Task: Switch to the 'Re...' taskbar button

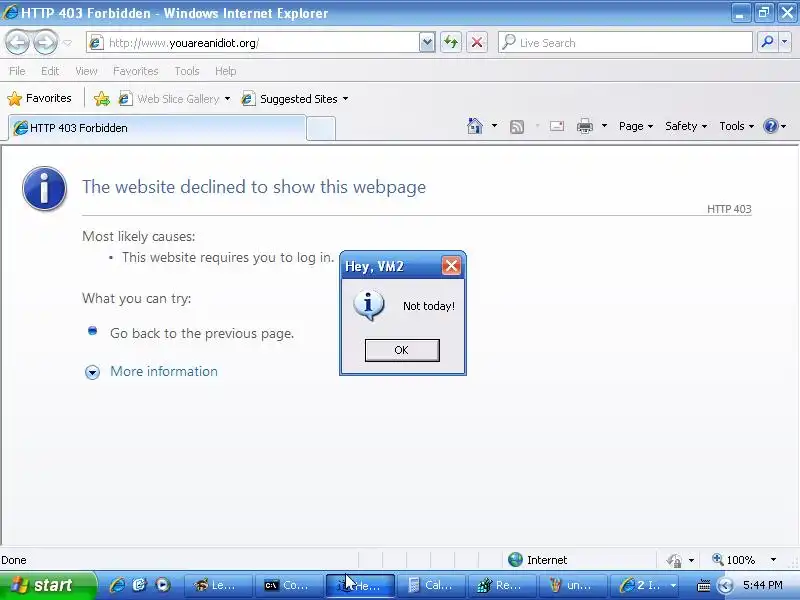Action: [502, 585]
